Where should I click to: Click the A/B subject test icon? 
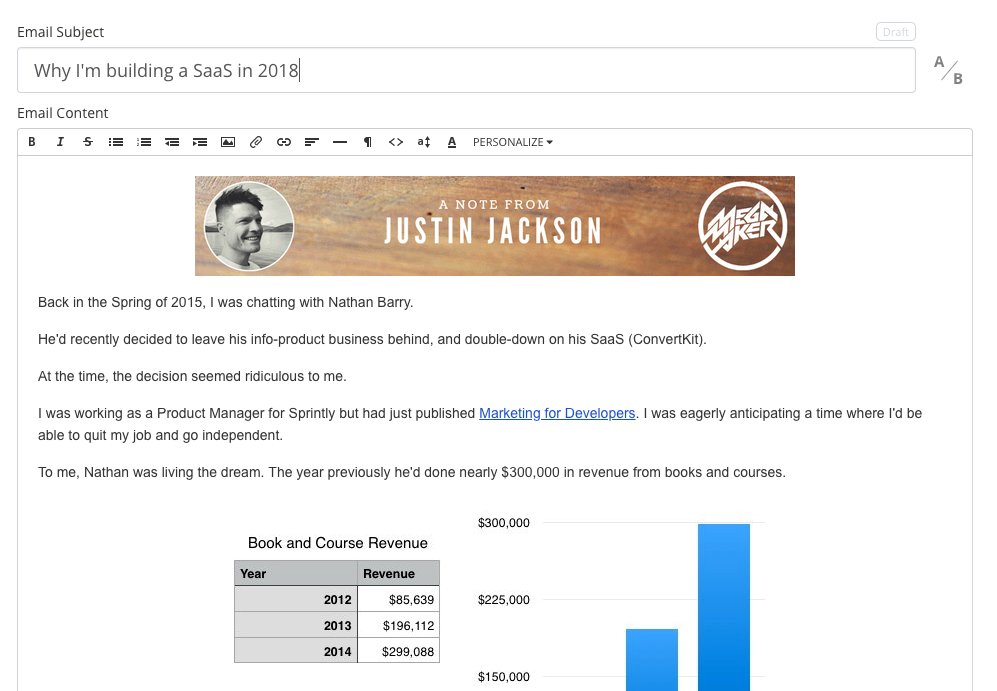948,70
